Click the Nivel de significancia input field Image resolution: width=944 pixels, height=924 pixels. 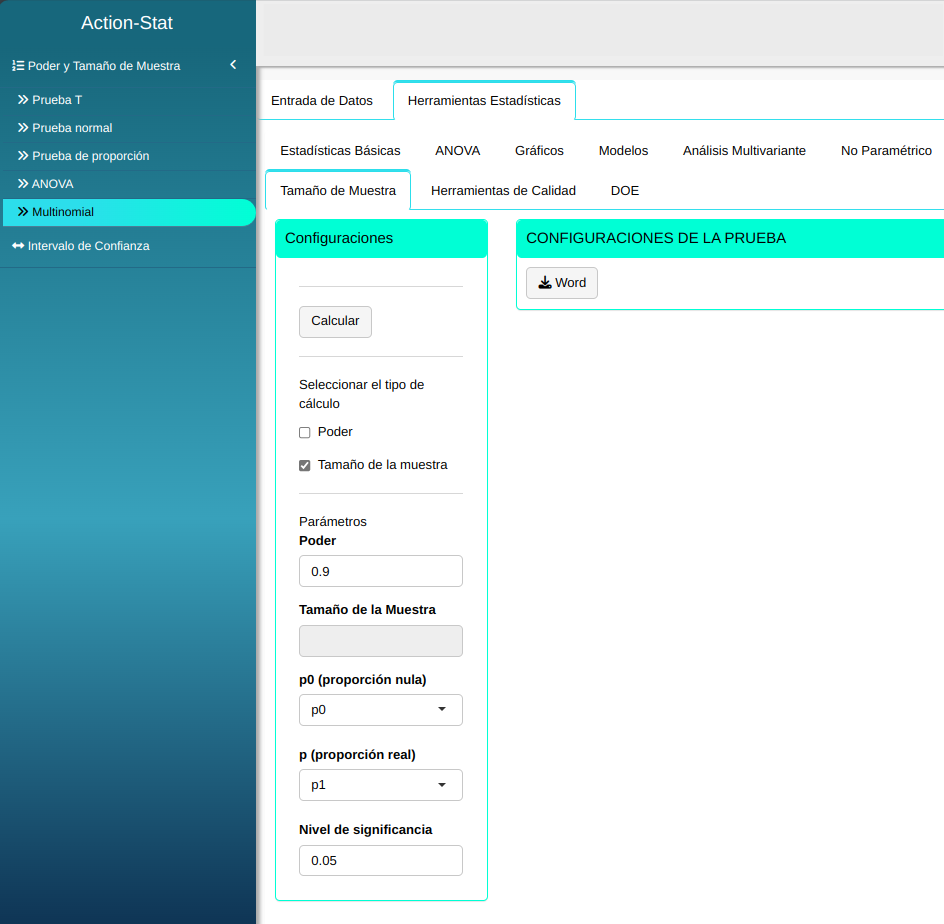[380, 861]
